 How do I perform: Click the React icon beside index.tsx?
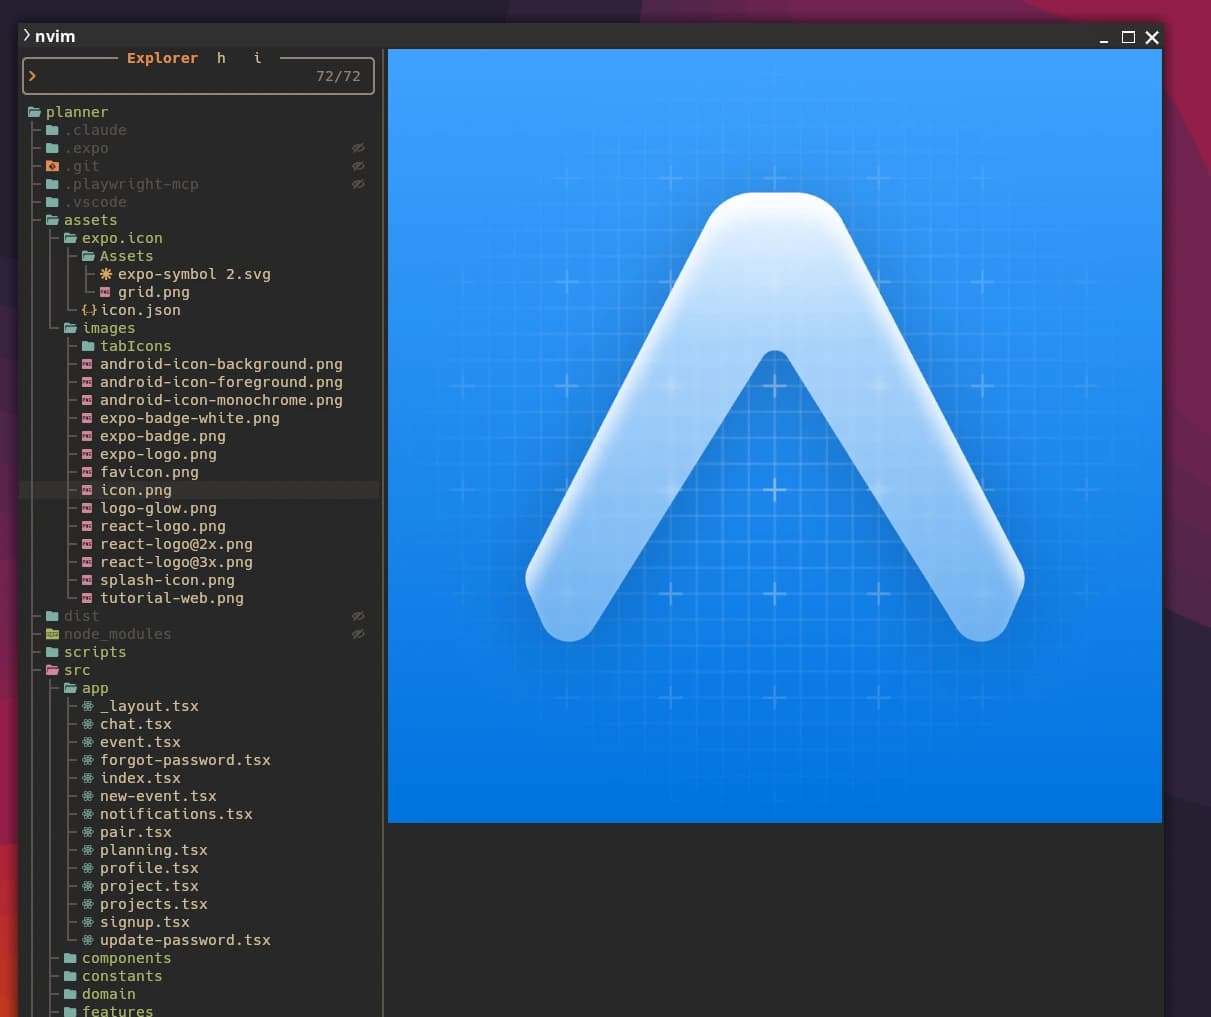[x=88, y=778]
